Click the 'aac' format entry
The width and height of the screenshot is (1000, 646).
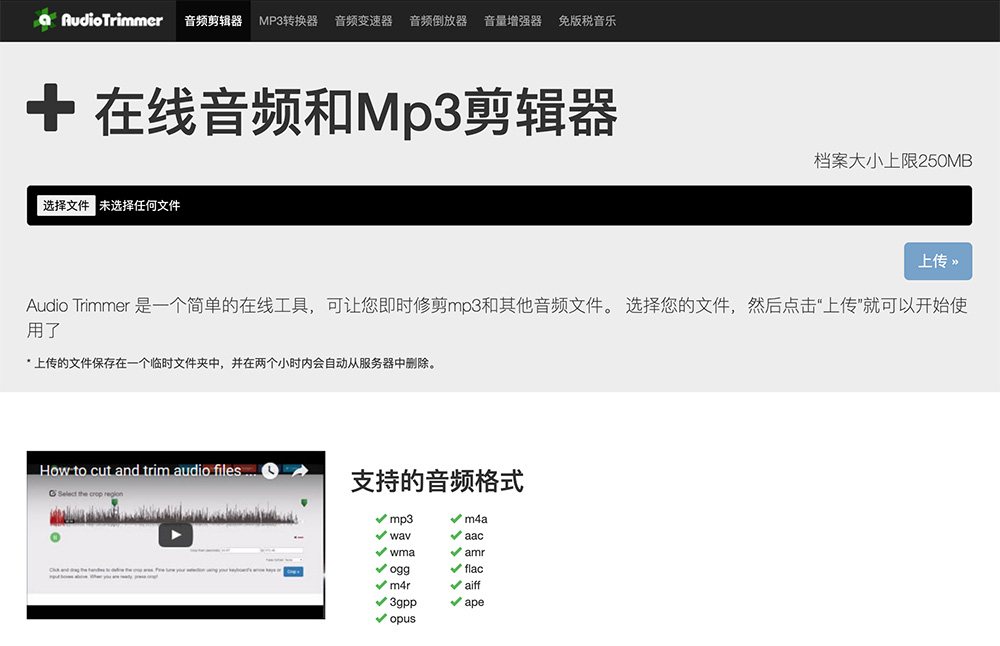tap(467, 536)
